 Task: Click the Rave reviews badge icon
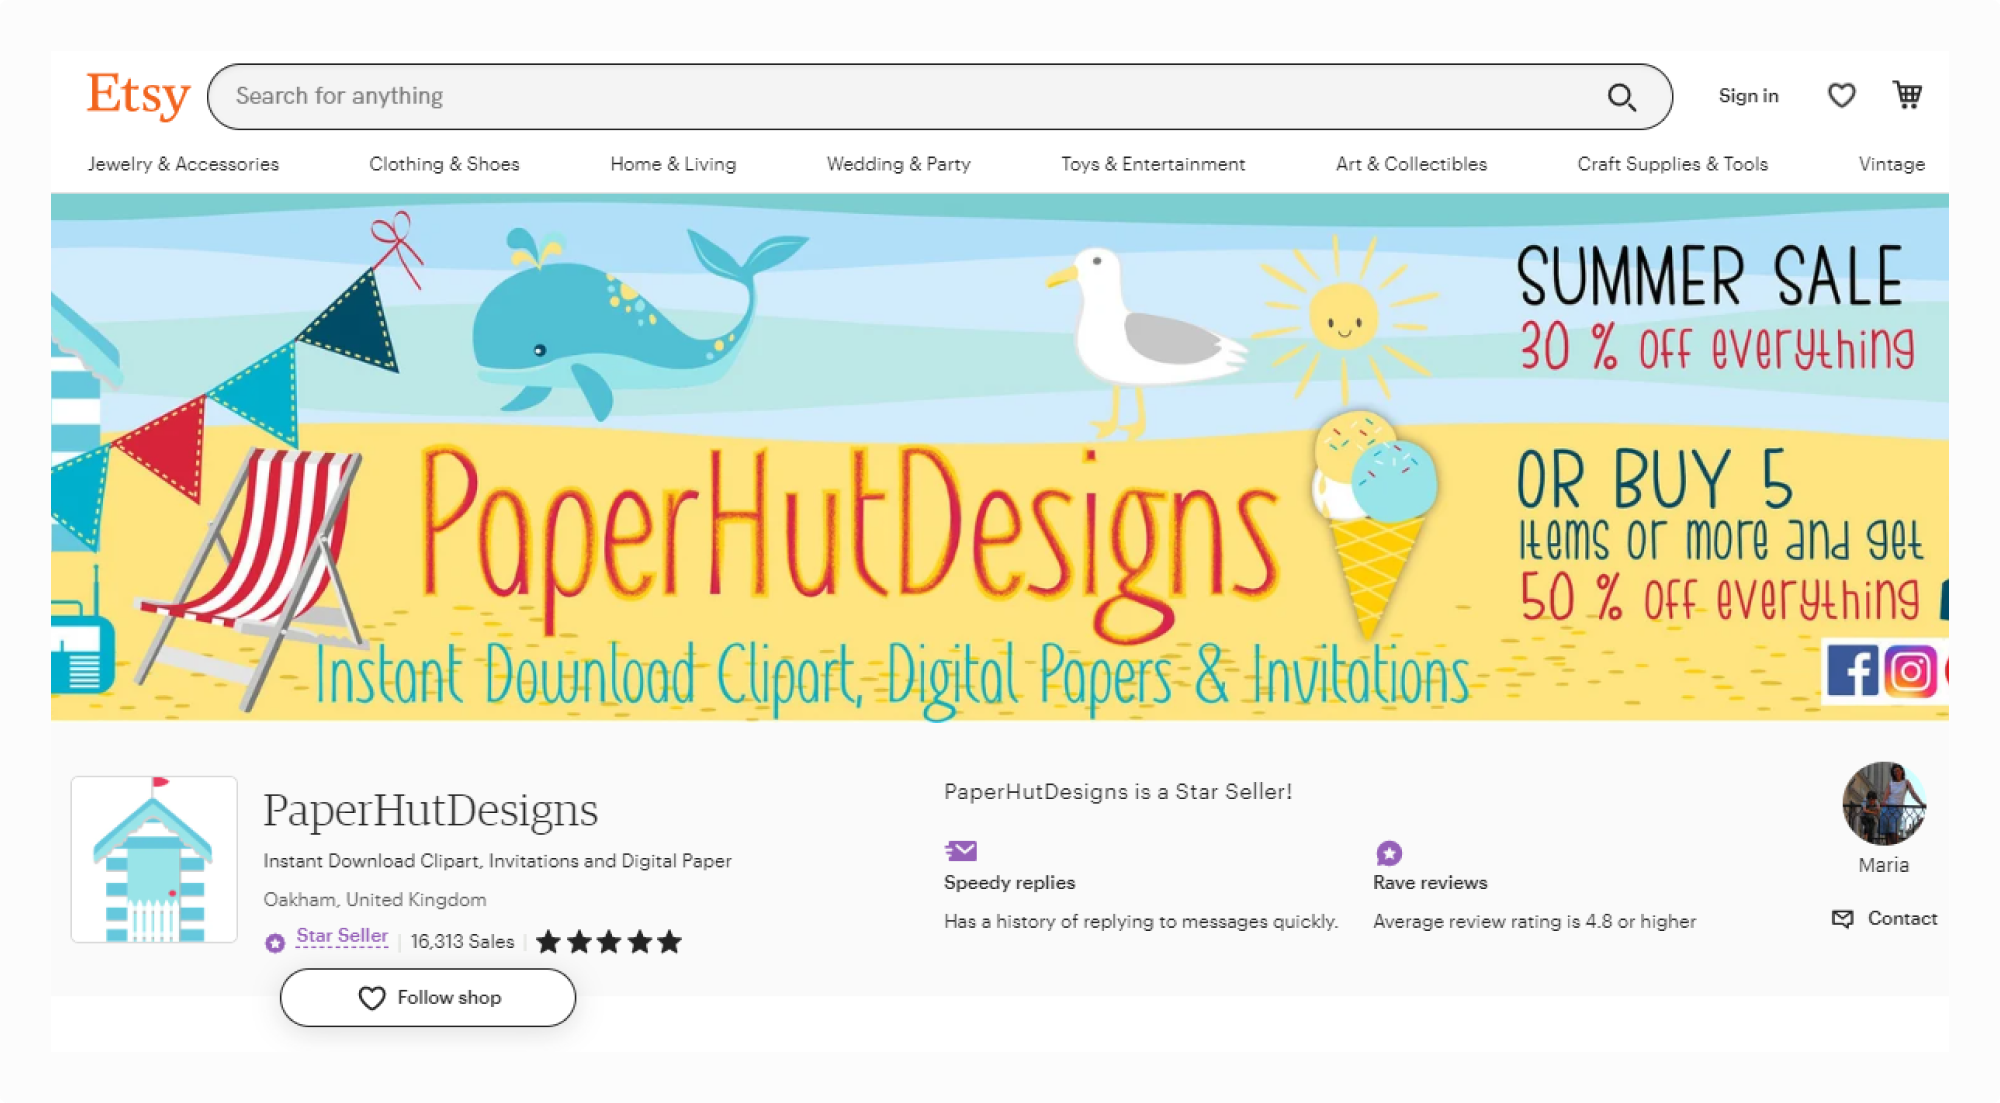(1389, 852)
